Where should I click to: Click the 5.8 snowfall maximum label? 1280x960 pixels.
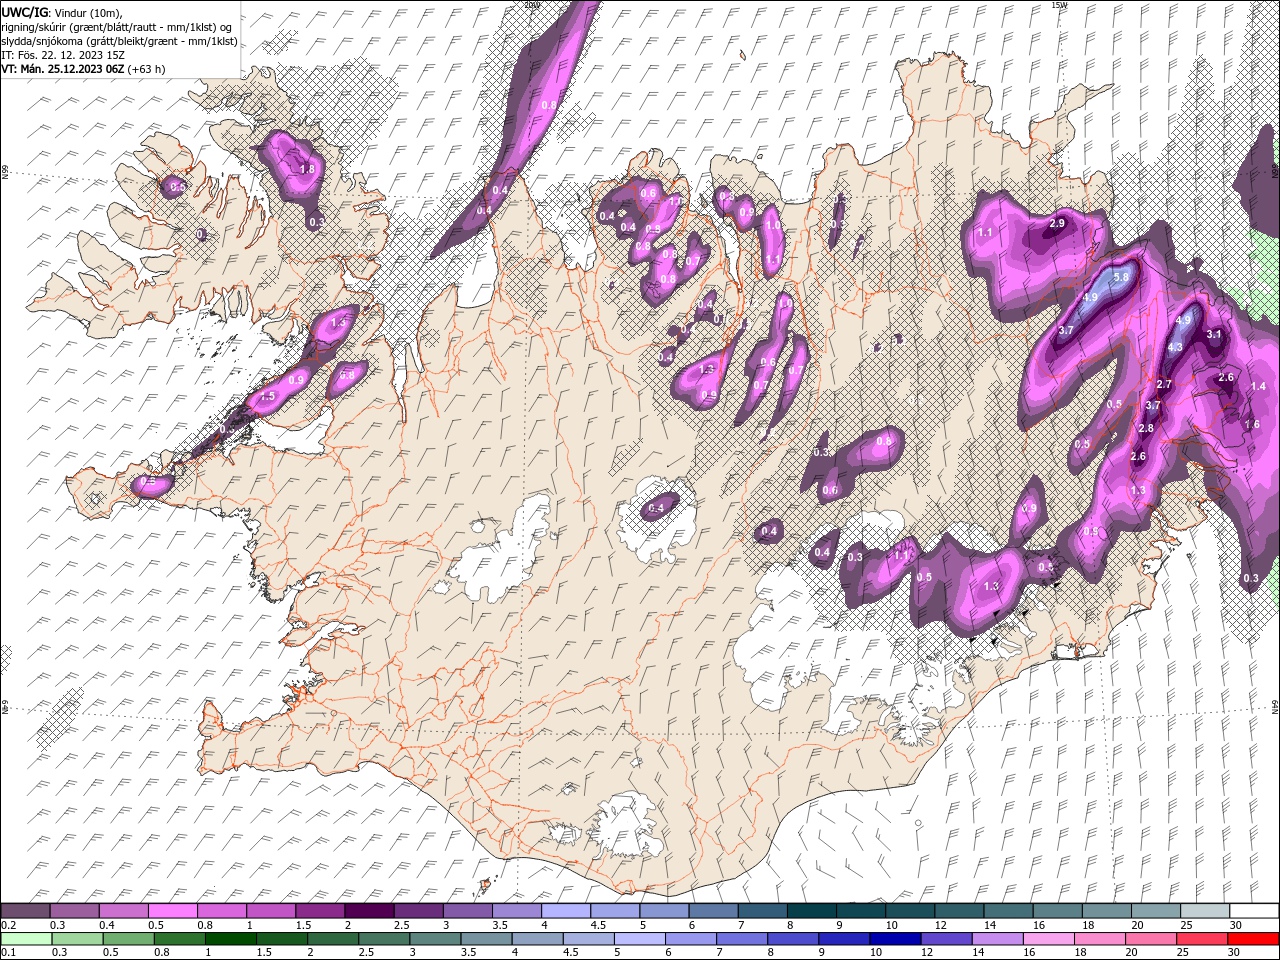tap(1121, 277)
